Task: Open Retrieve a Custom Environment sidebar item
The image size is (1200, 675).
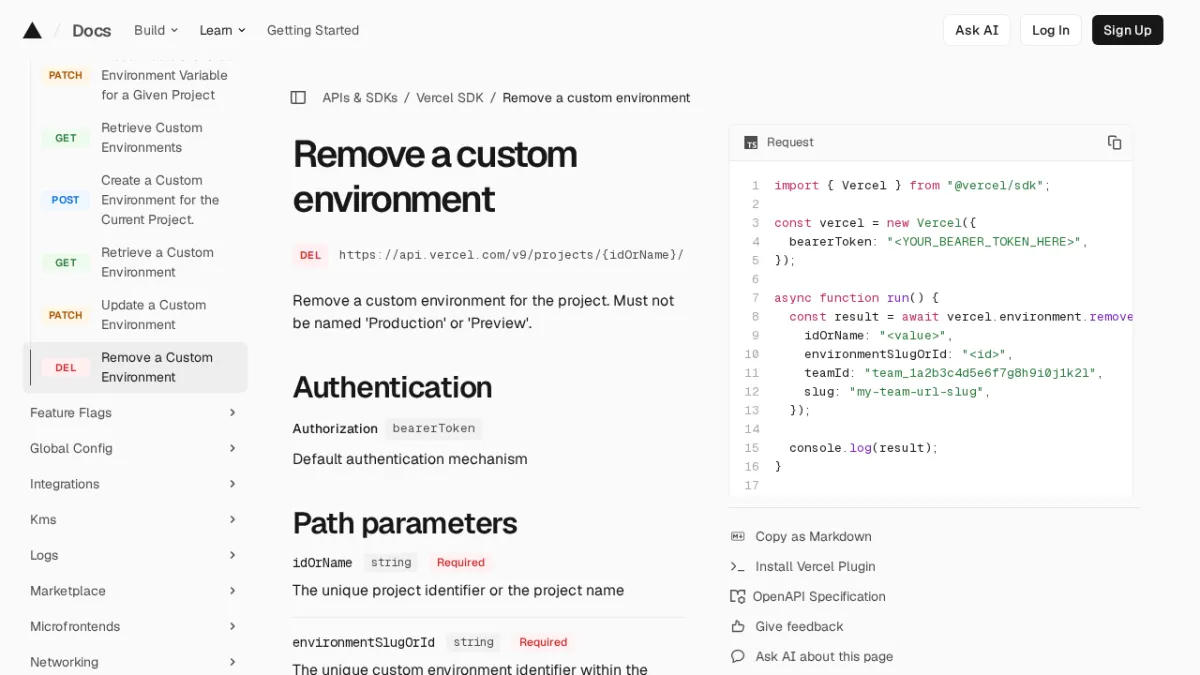Action: coord(135,262)
